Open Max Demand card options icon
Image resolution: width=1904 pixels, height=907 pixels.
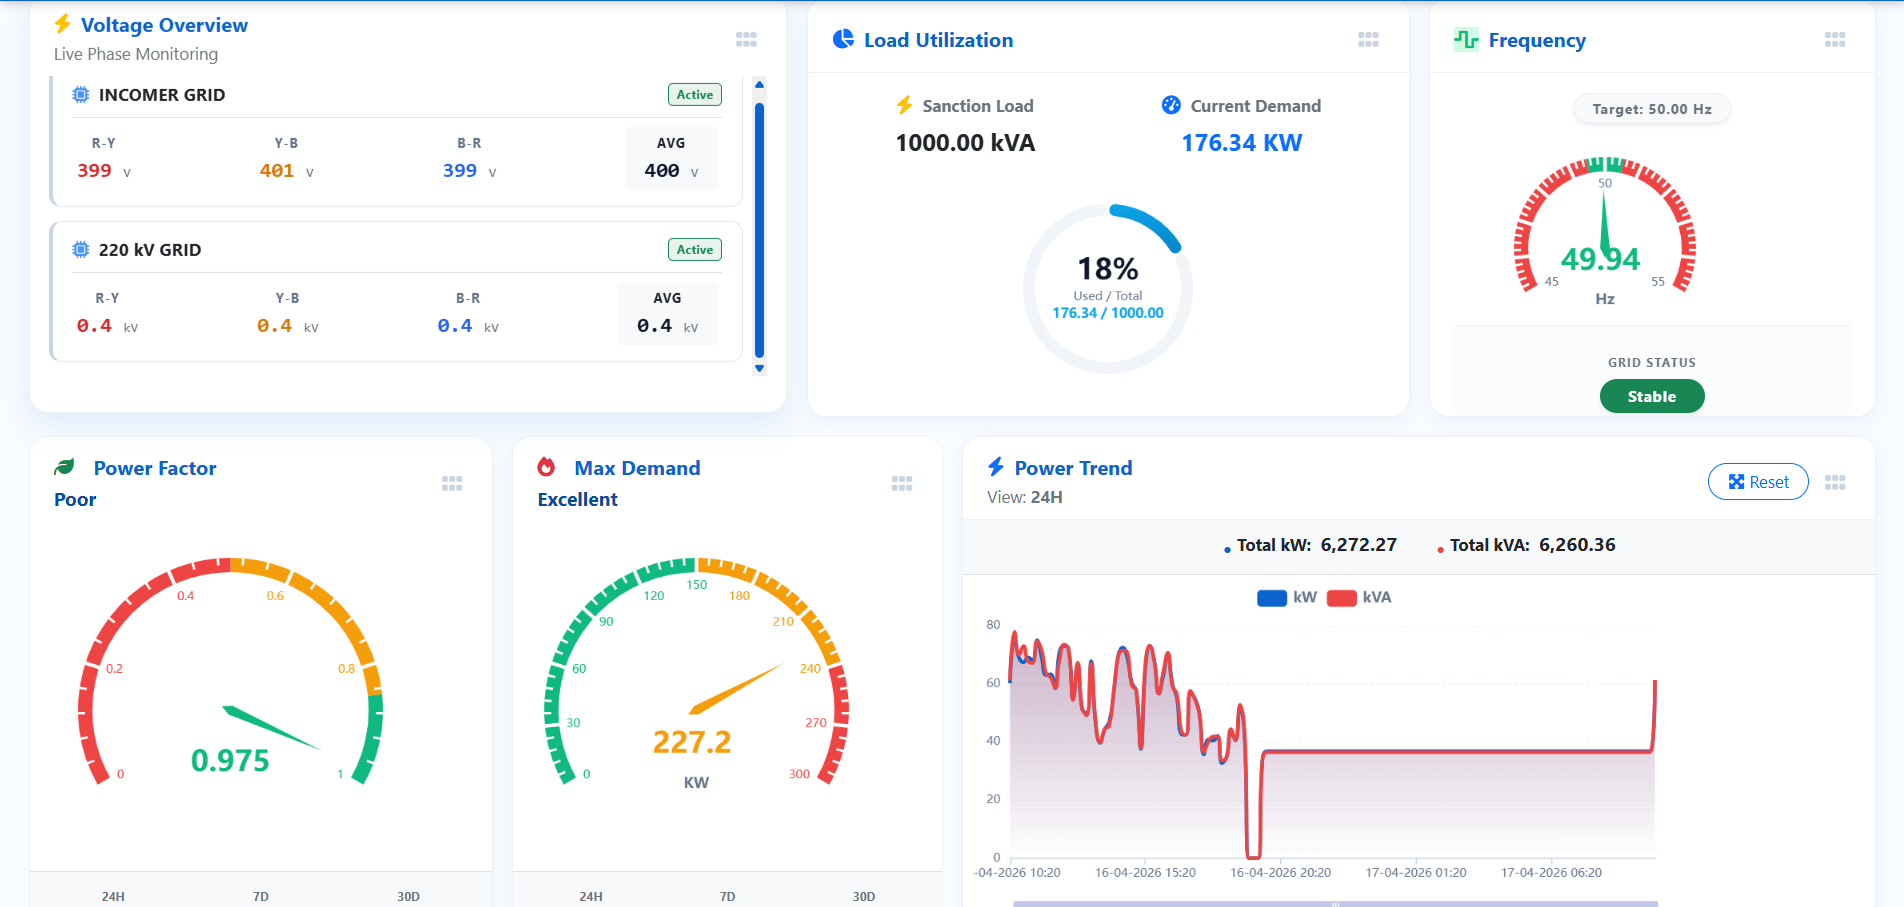click(901, 483)
